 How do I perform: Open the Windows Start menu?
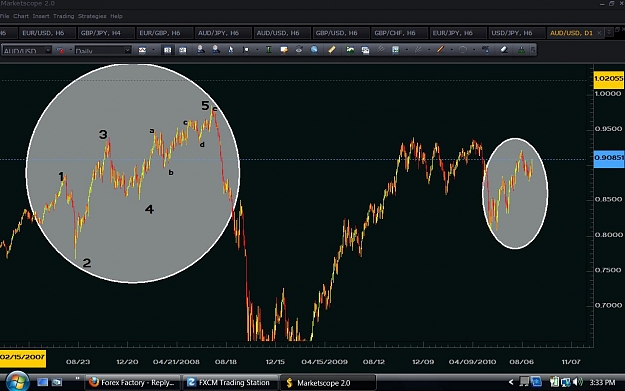click(x=18, y=382)
